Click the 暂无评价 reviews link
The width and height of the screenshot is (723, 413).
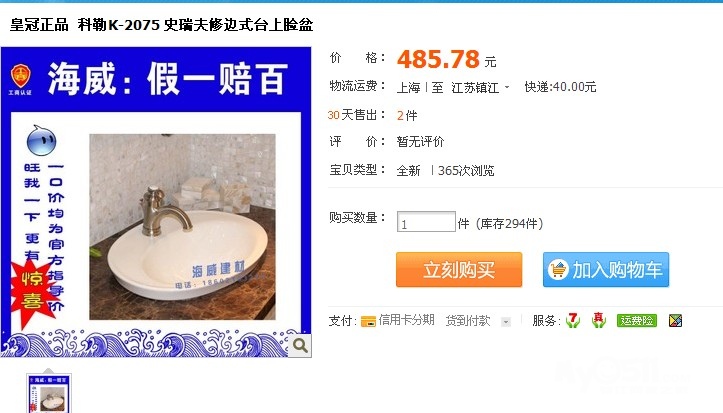tap(420, 142)
